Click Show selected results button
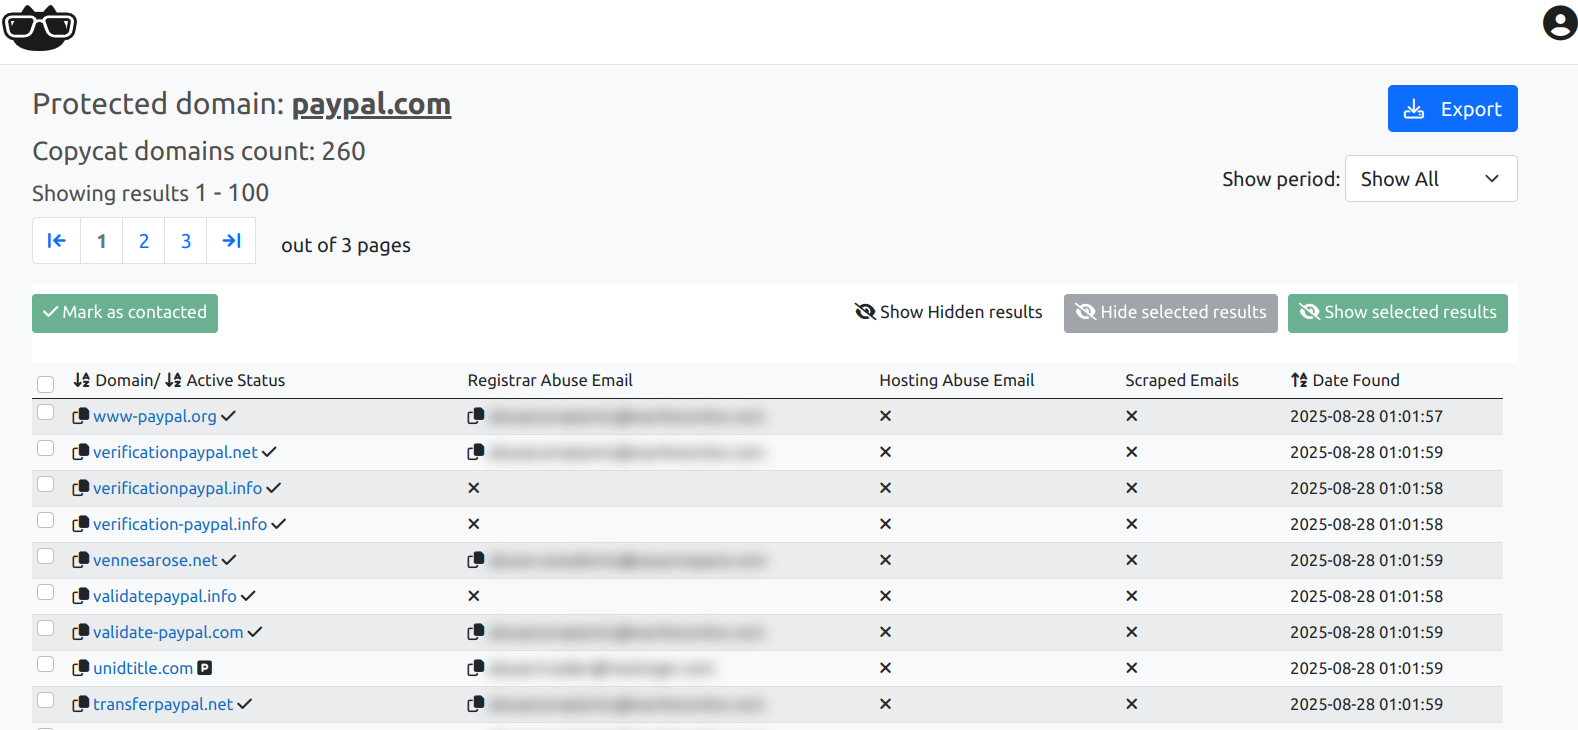 [1397, 313]
